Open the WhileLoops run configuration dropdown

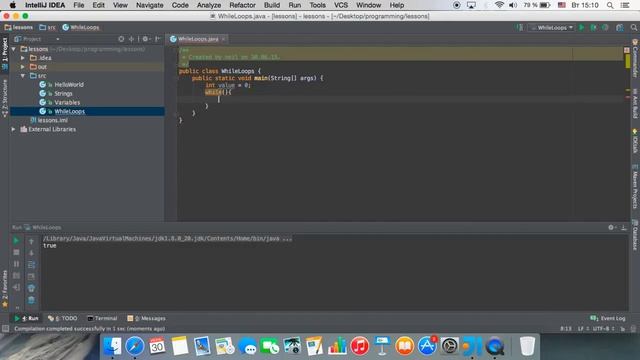552,27
